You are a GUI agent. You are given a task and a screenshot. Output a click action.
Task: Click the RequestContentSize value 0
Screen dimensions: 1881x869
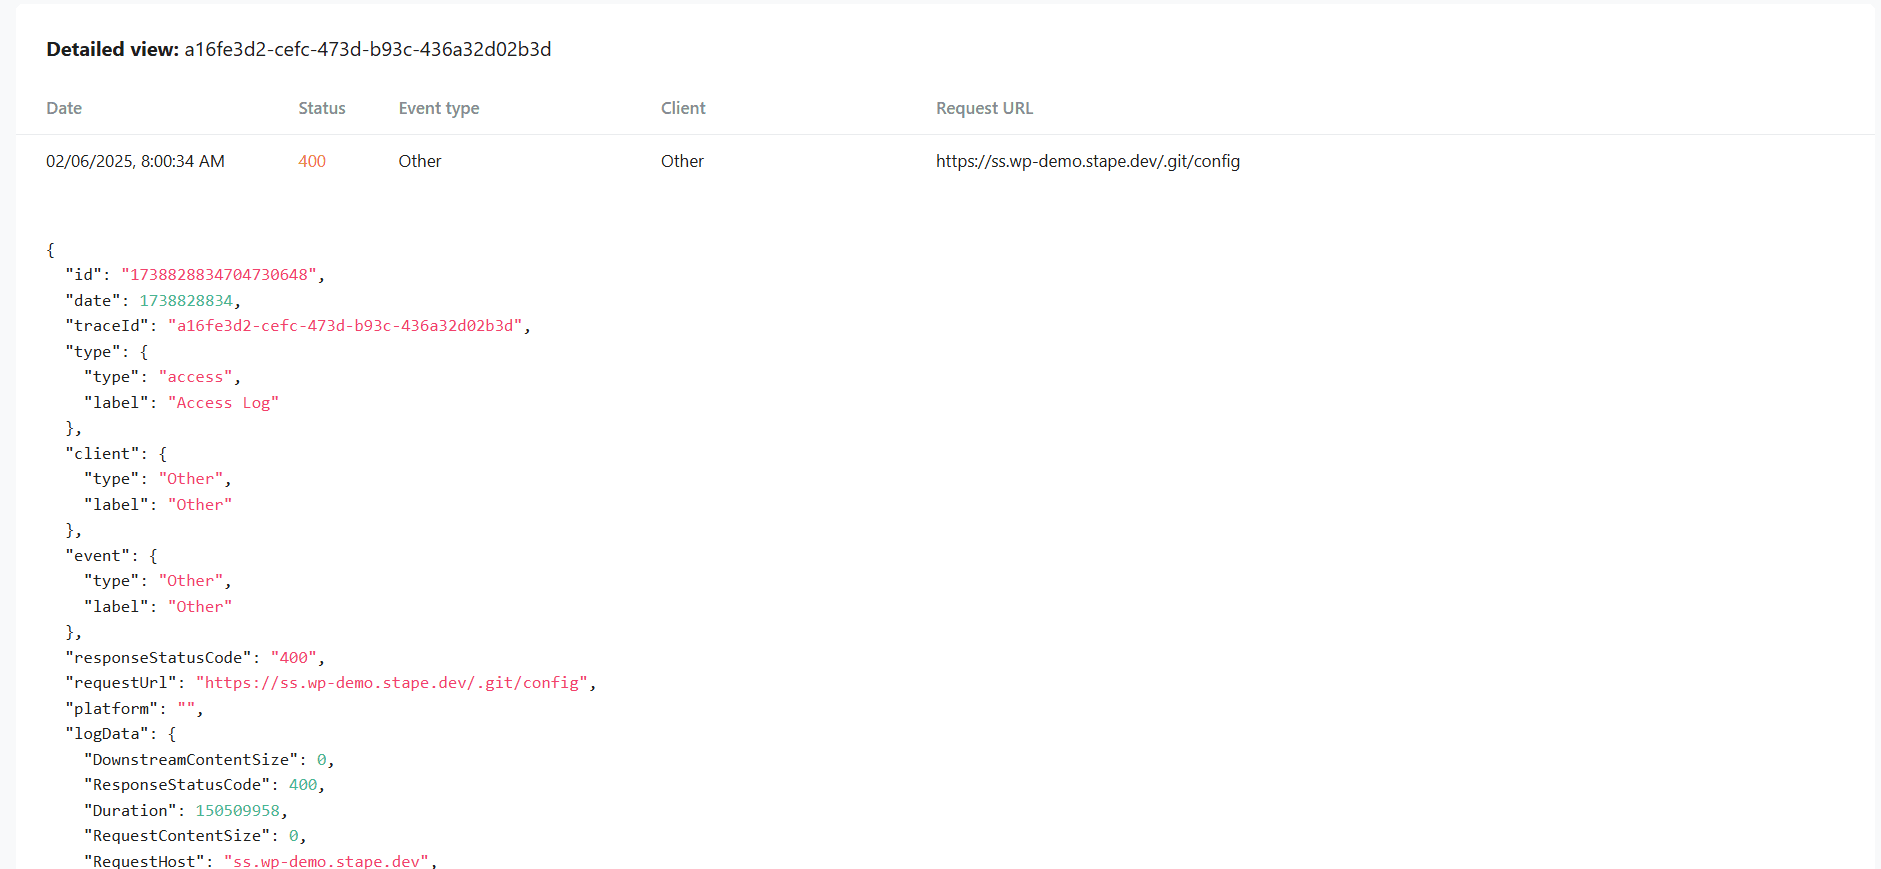click(x=294, y=835)
